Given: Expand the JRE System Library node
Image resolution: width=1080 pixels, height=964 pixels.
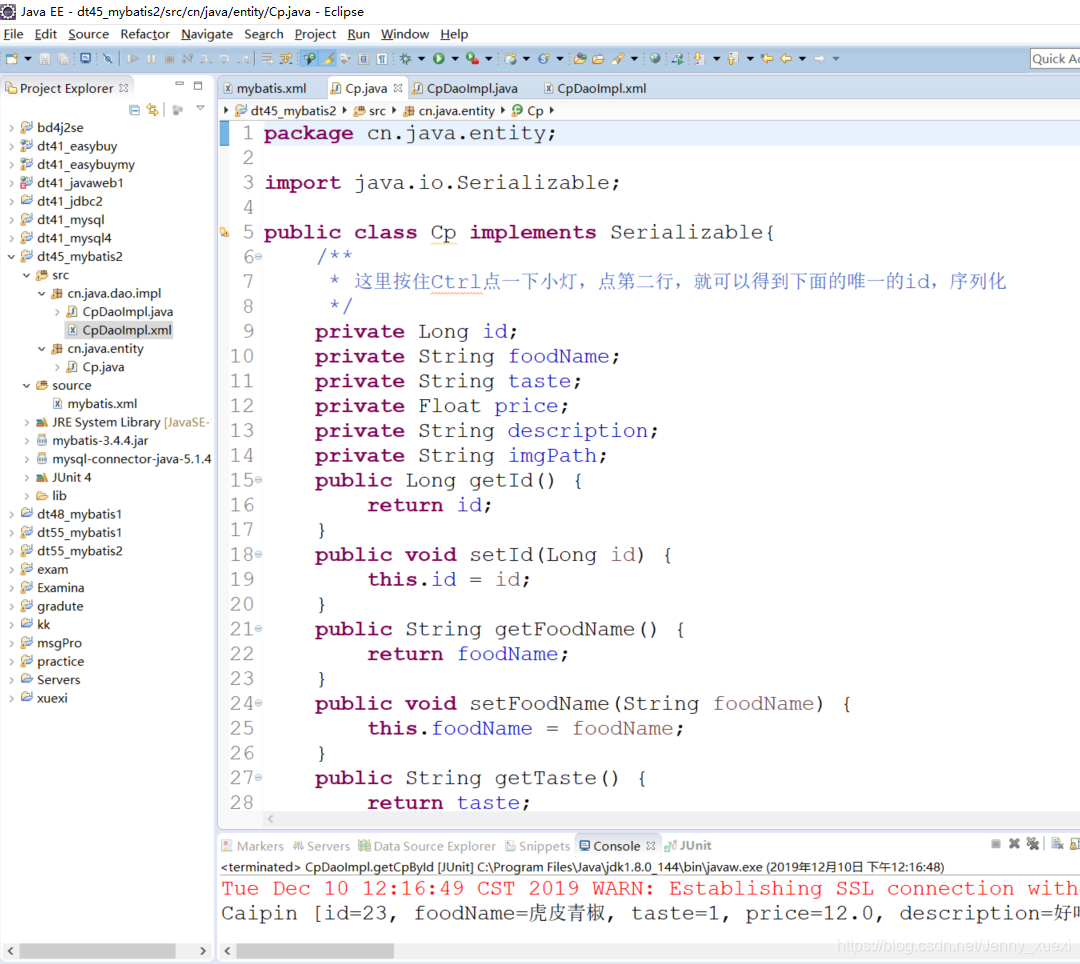Looking at the screenshot, I should click(26, 422).
